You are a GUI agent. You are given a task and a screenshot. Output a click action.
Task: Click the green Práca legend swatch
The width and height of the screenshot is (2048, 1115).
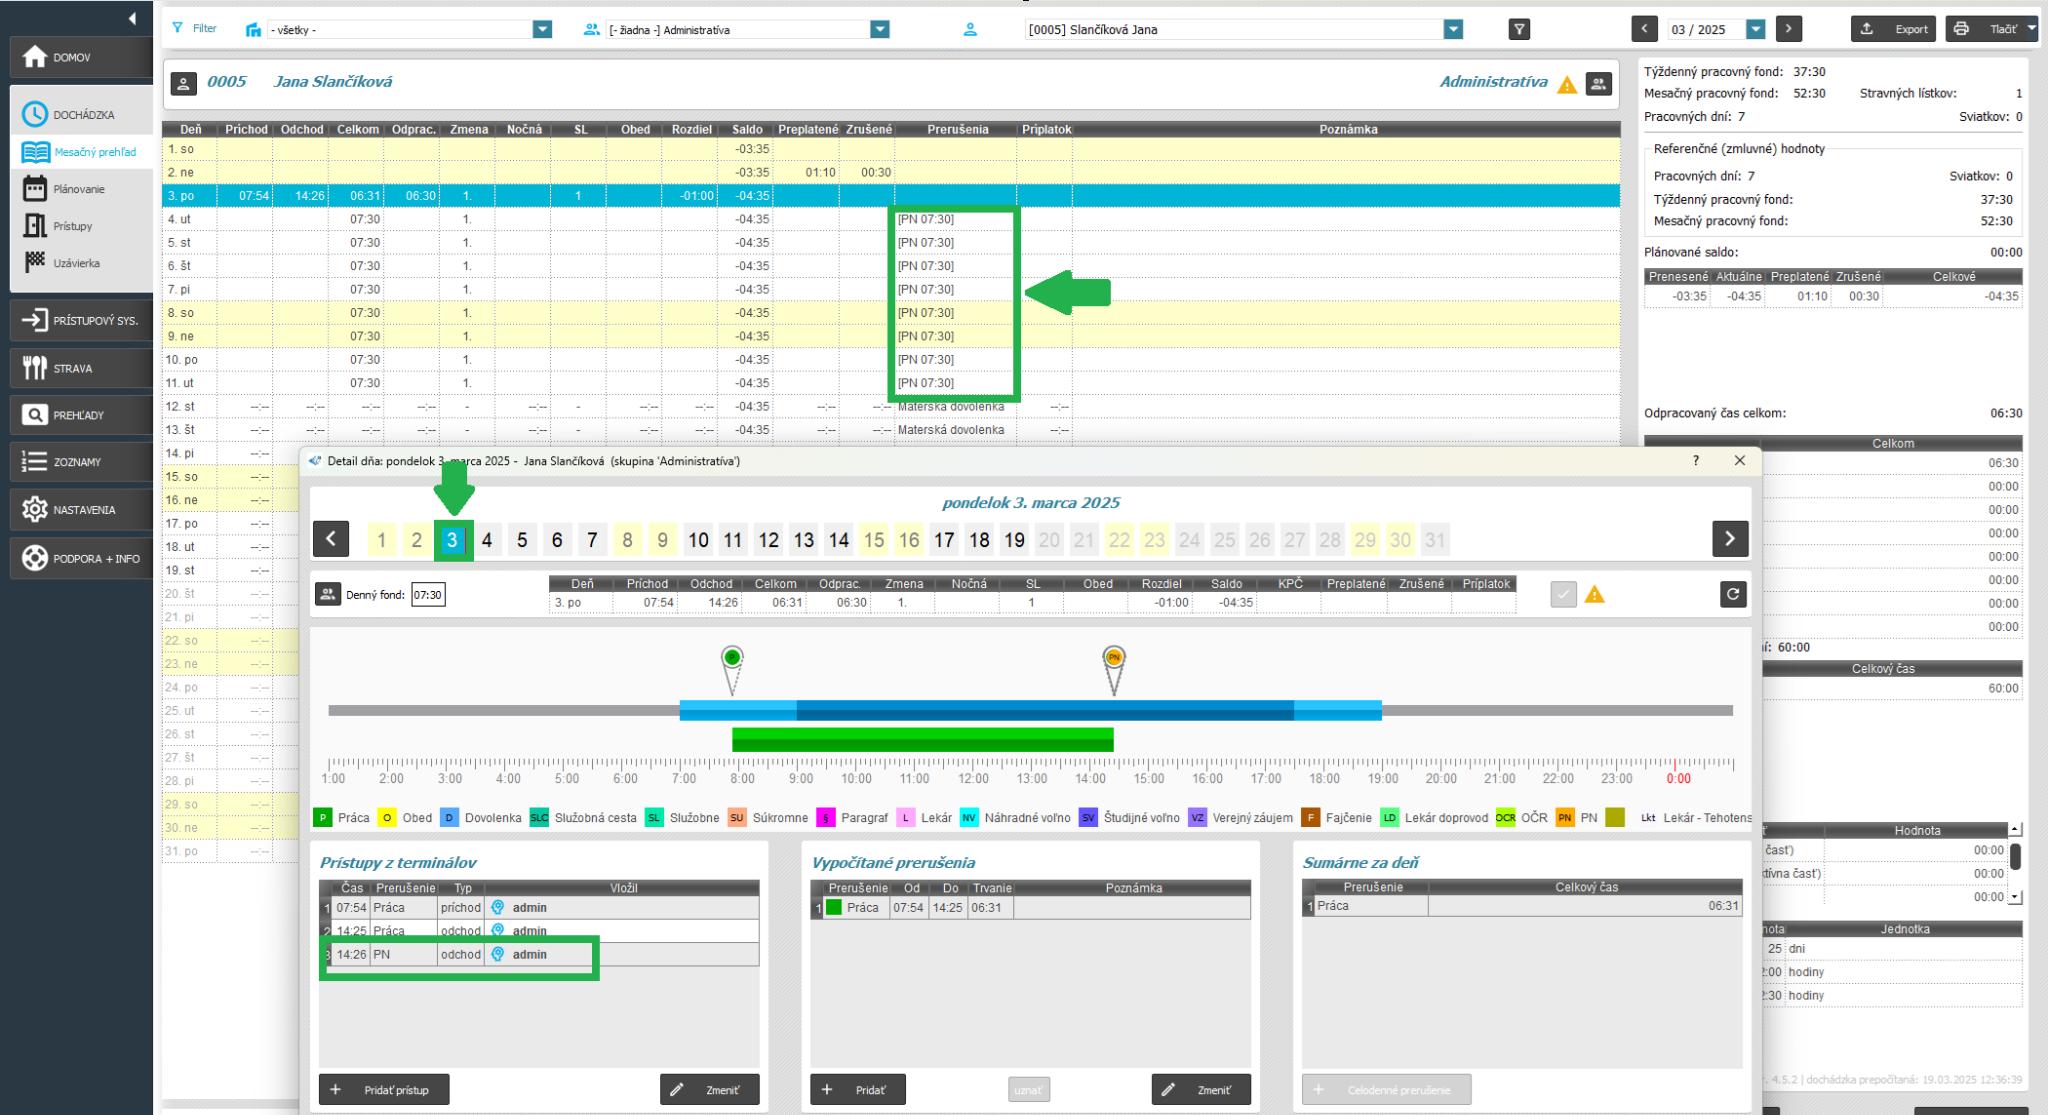pos(323,818)
